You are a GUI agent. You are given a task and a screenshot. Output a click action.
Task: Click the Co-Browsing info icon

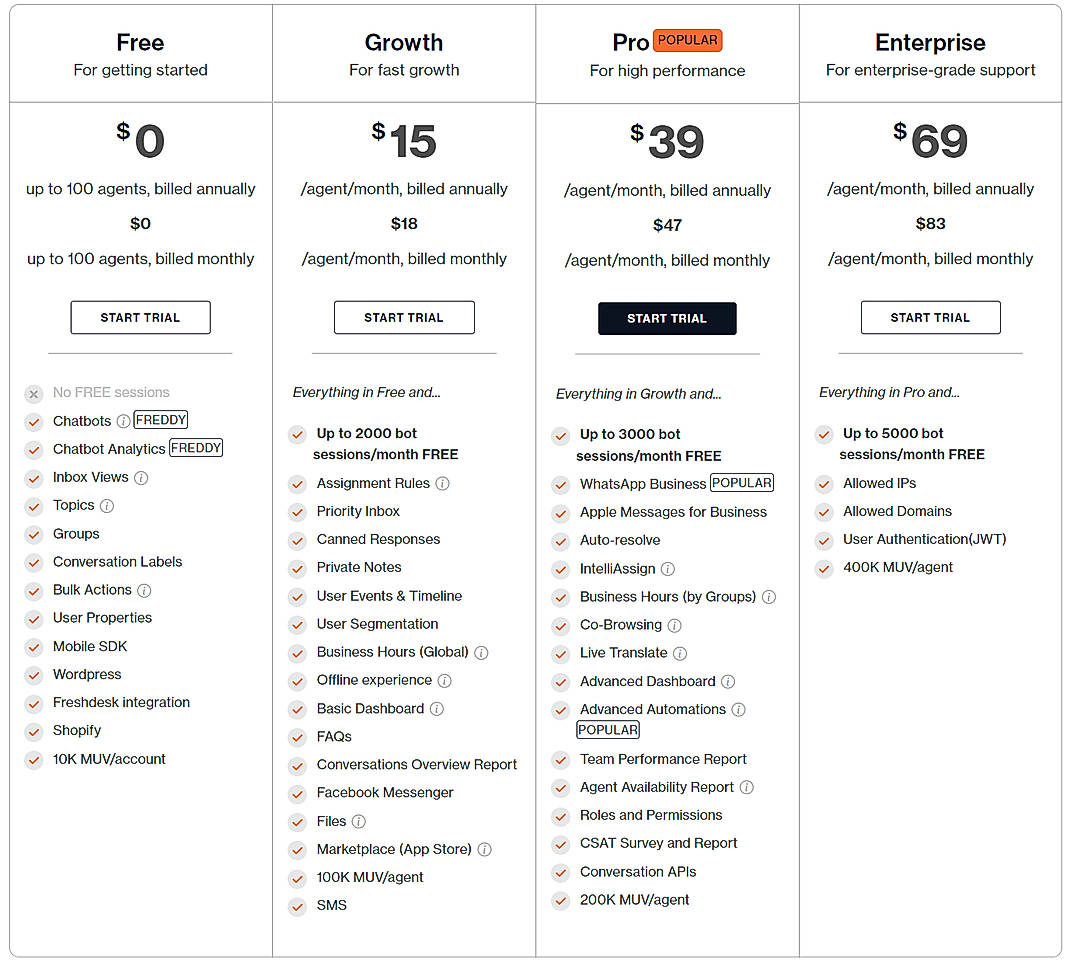pyautogui.click(x=676, y=625)
